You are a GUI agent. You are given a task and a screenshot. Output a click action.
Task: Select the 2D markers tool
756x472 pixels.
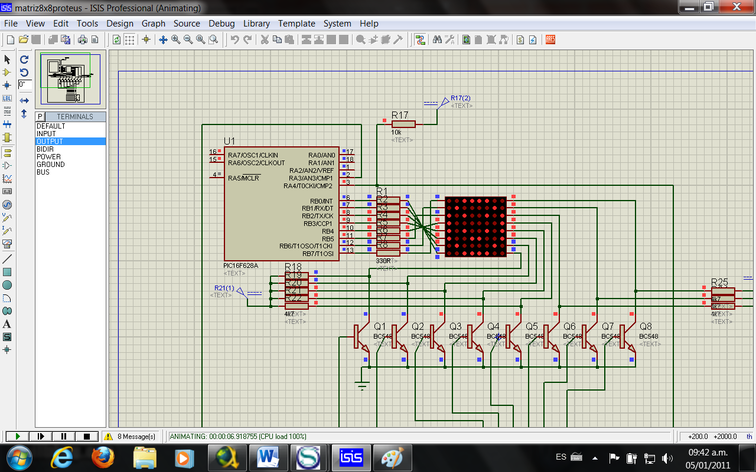coord(7,350)
